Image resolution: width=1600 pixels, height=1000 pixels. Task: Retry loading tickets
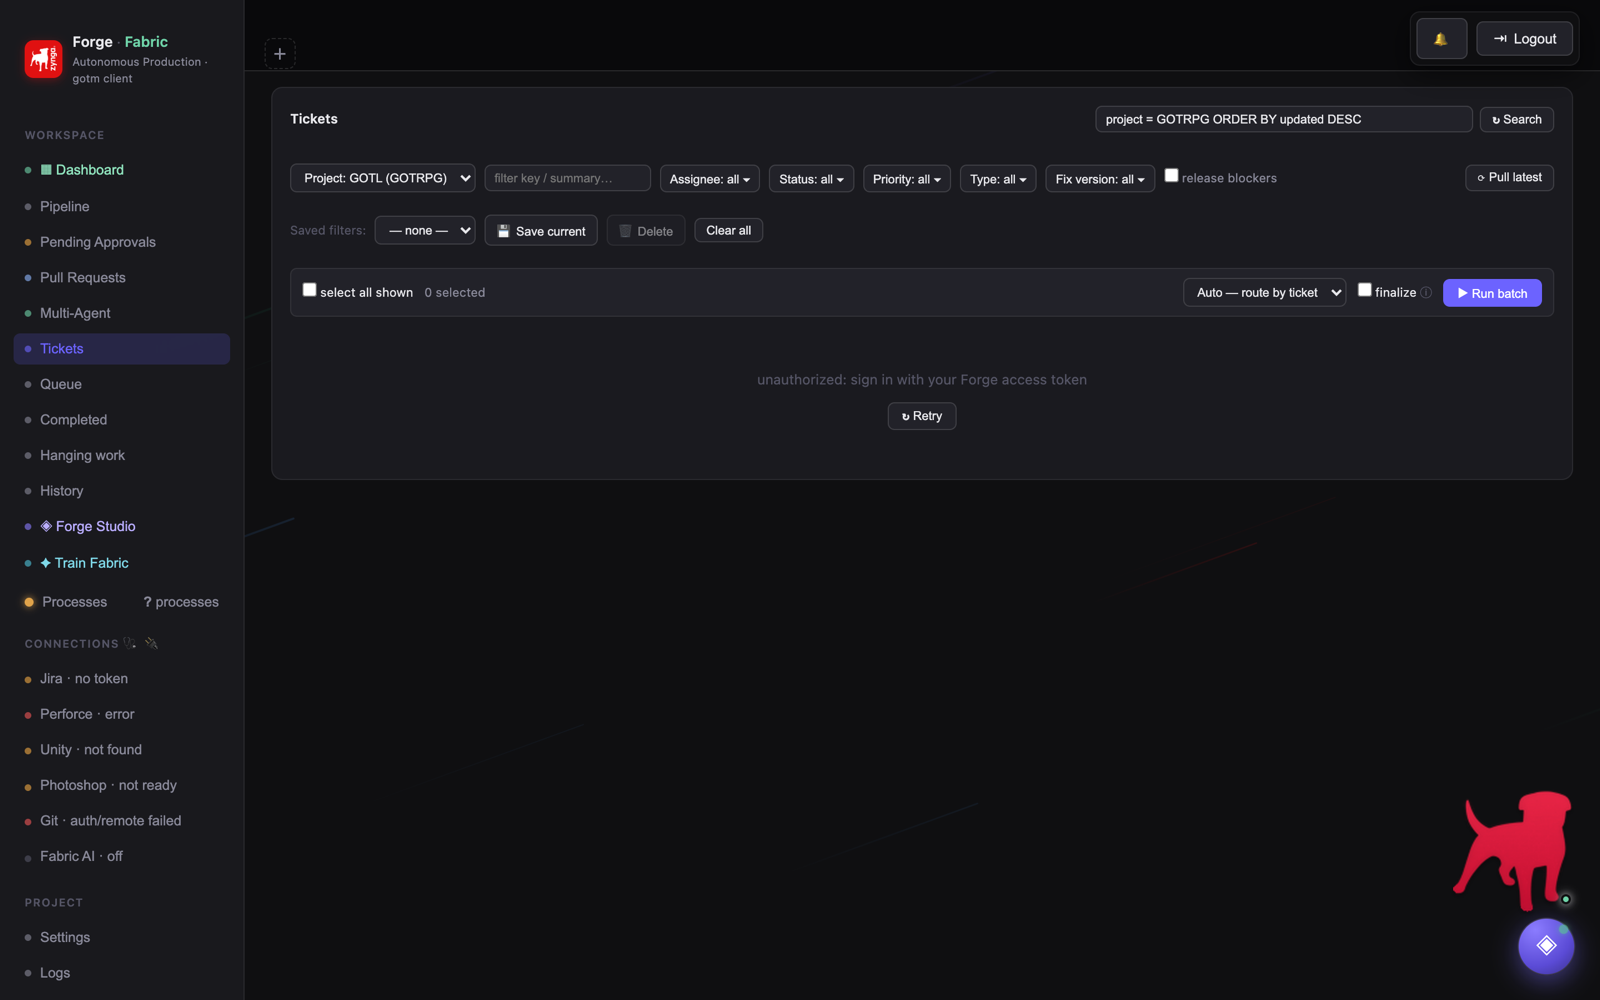pos(922,416)
